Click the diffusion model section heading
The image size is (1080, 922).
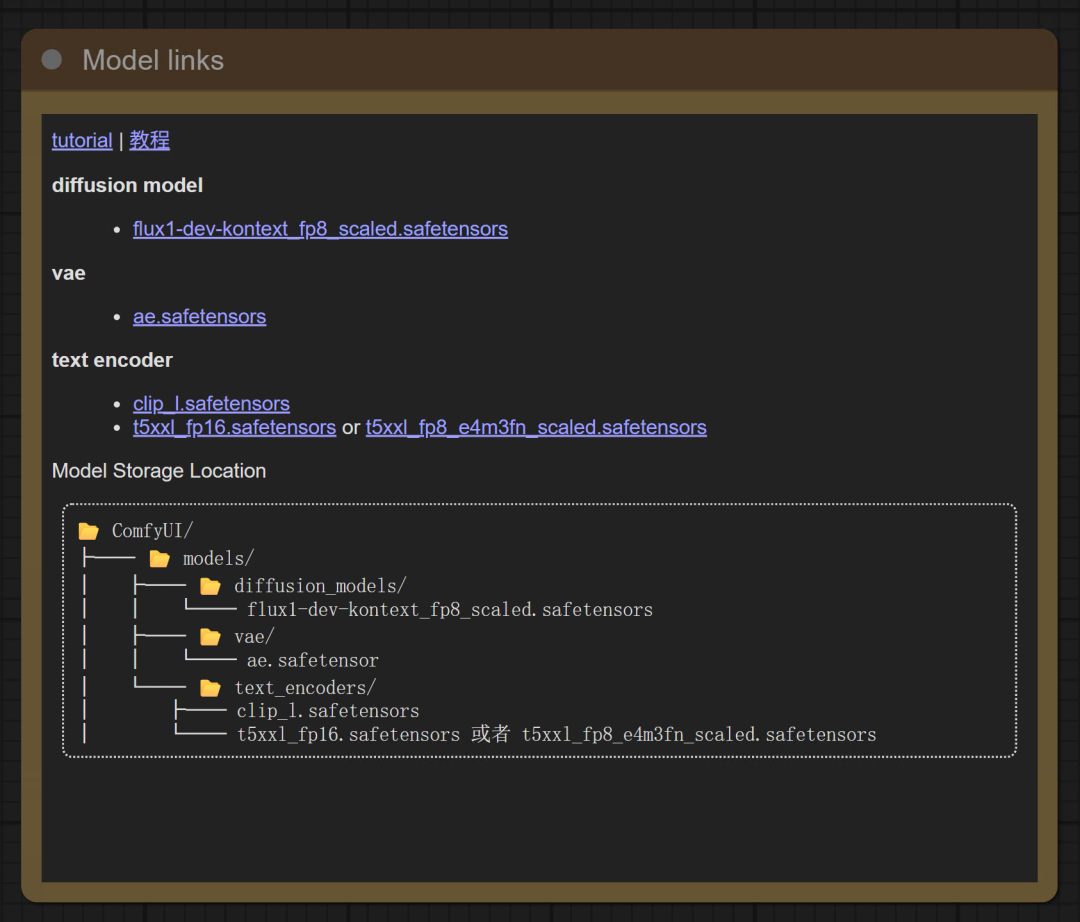pyautogui.click(x=127, y=185)
